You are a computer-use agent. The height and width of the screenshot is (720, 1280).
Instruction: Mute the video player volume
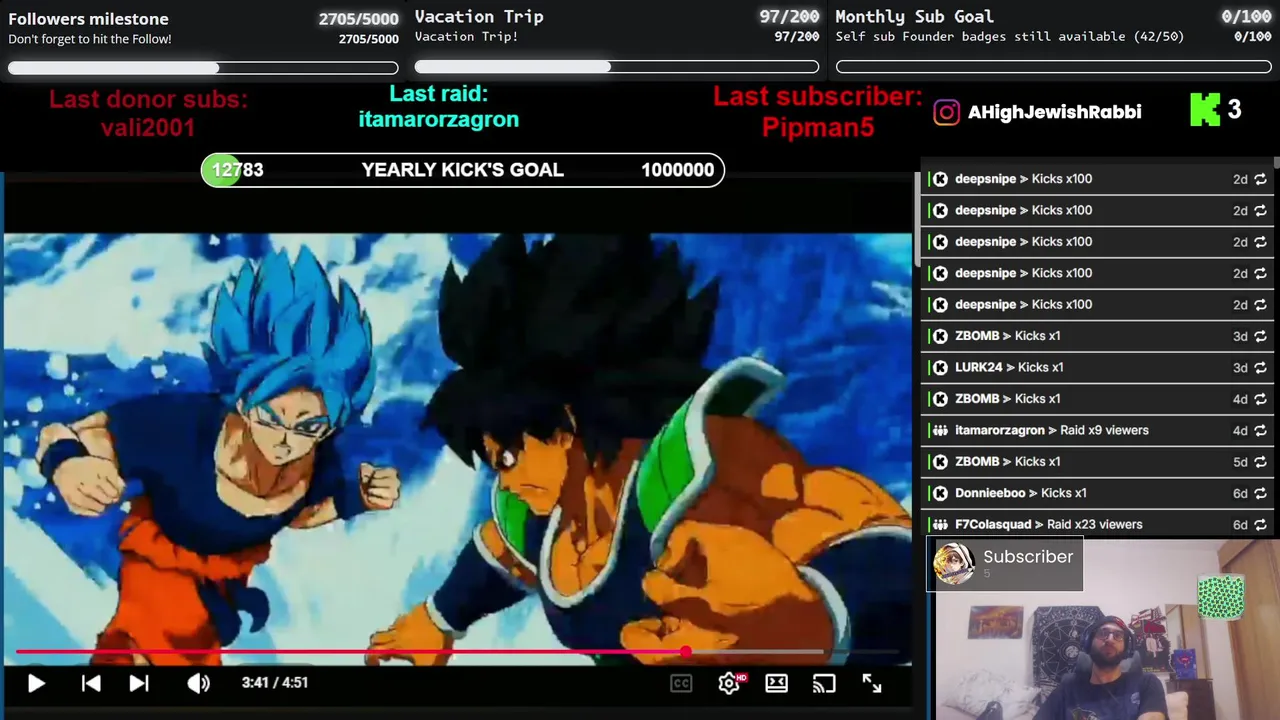198,683
